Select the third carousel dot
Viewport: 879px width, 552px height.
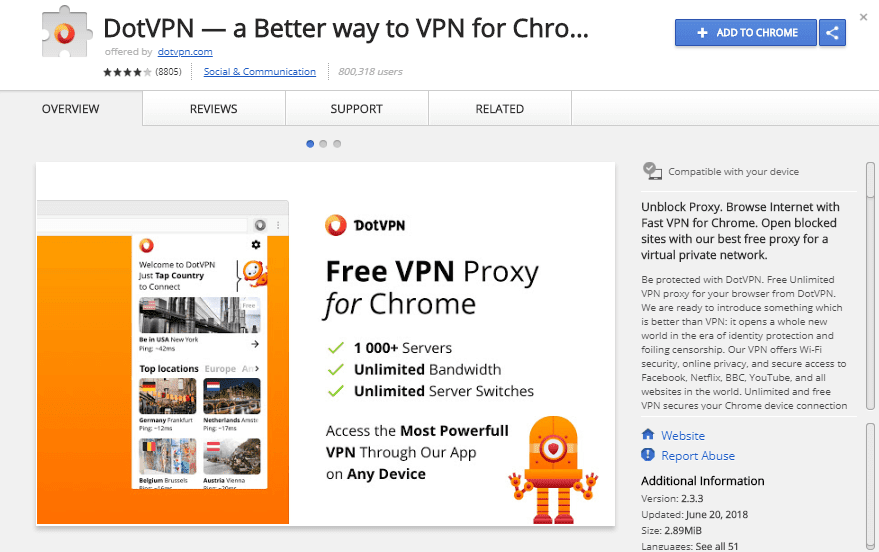coord(337,144)
